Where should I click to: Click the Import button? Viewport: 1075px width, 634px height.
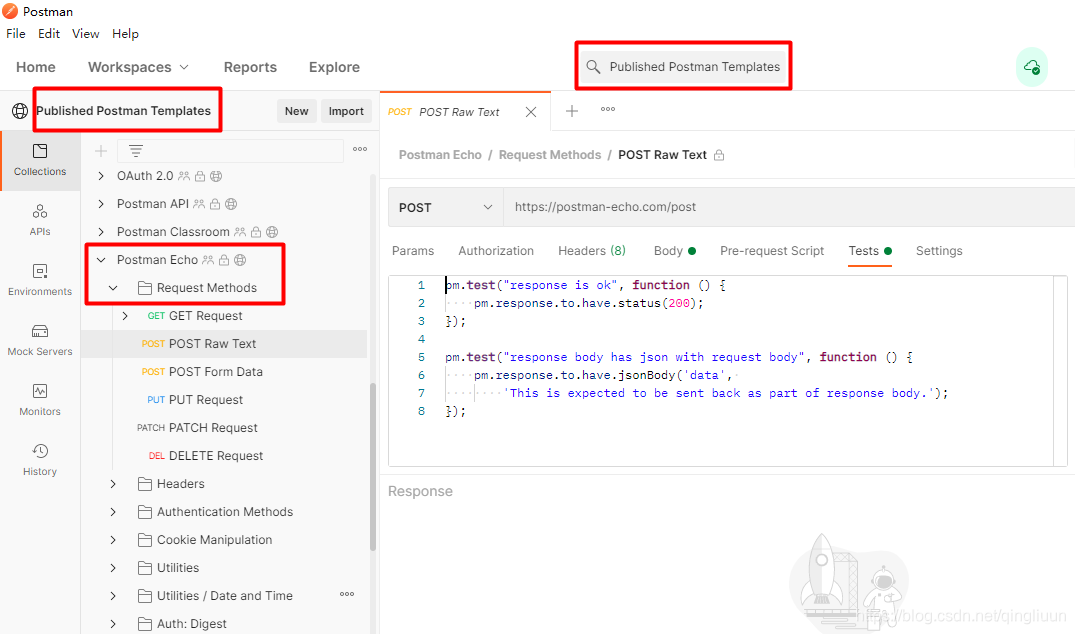tap(346, 111)
